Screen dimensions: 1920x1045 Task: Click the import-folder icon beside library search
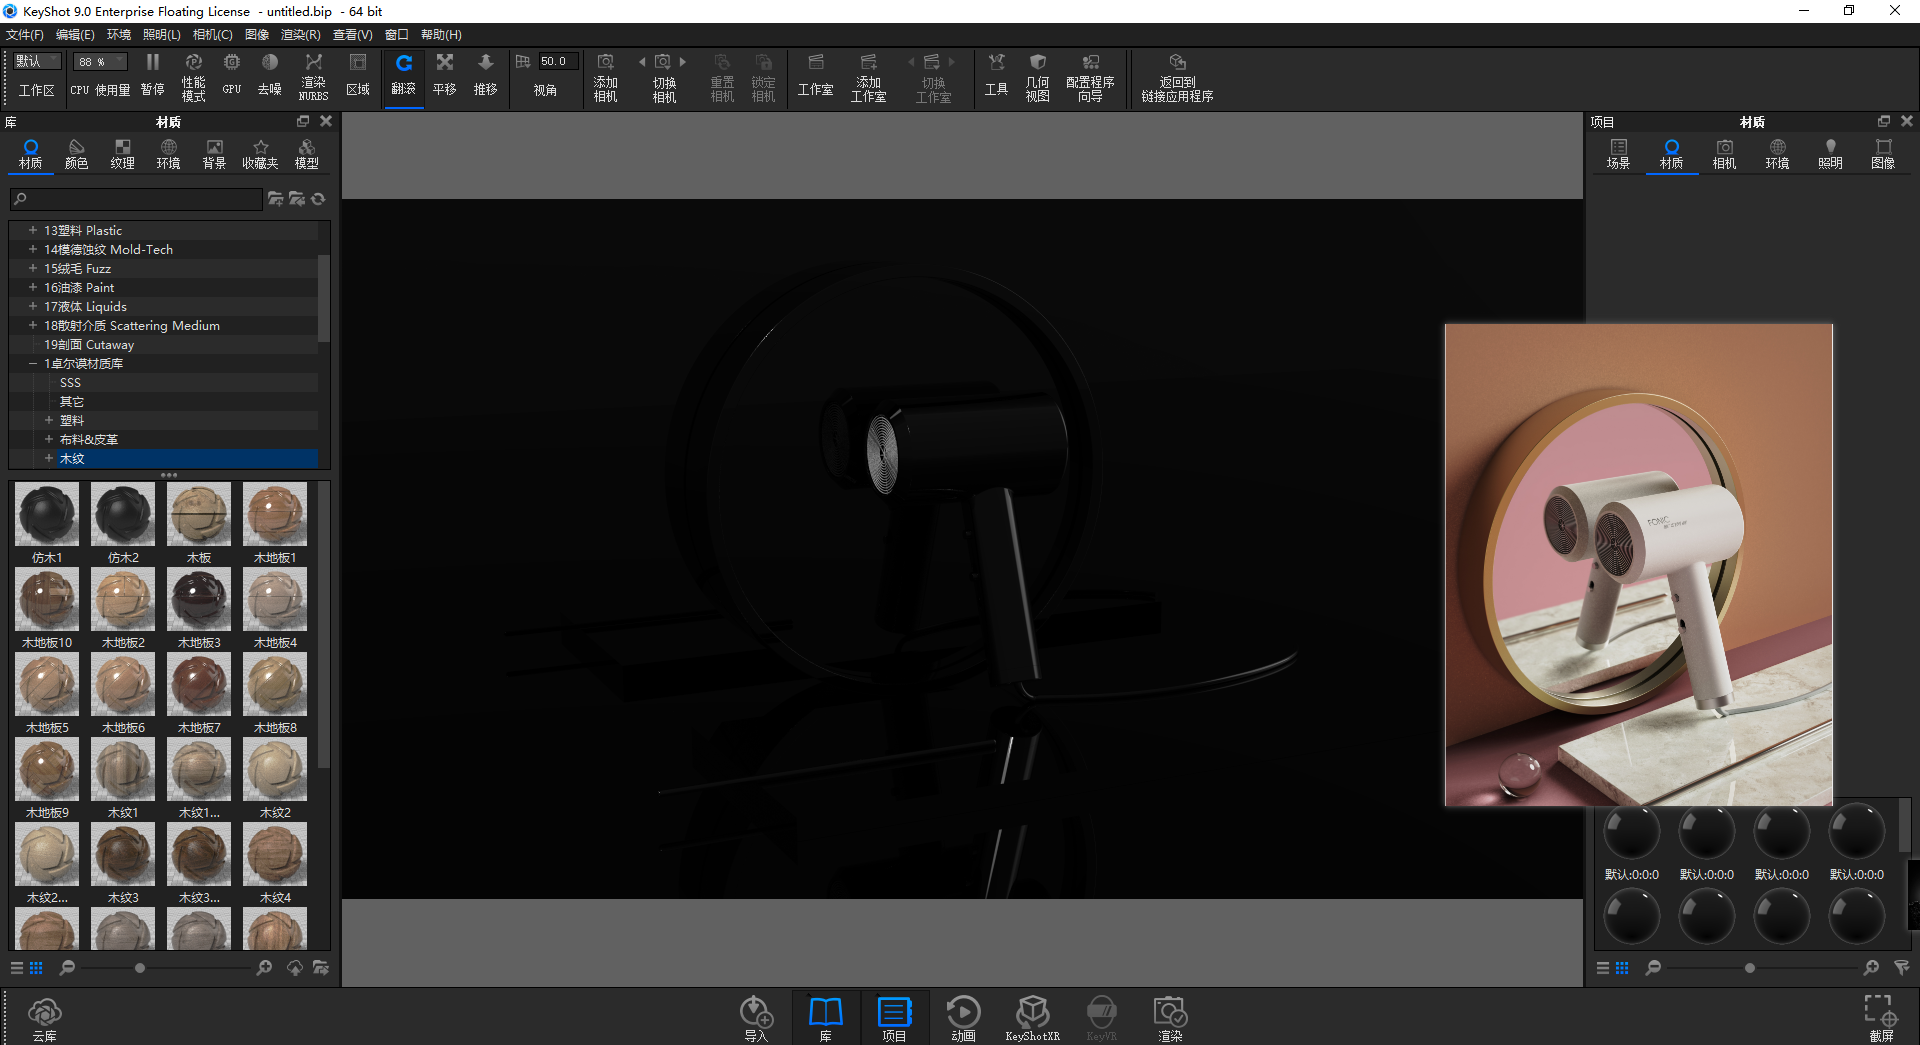point(297,199)
